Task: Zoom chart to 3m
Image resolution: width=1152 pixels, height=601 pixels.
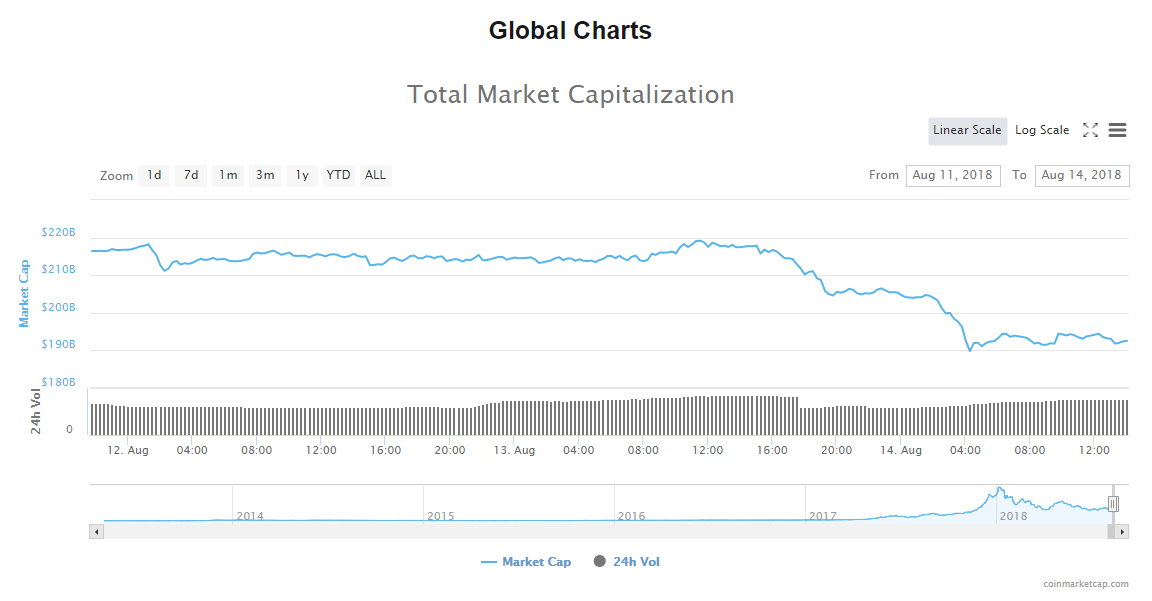Action: pos(265,175)
